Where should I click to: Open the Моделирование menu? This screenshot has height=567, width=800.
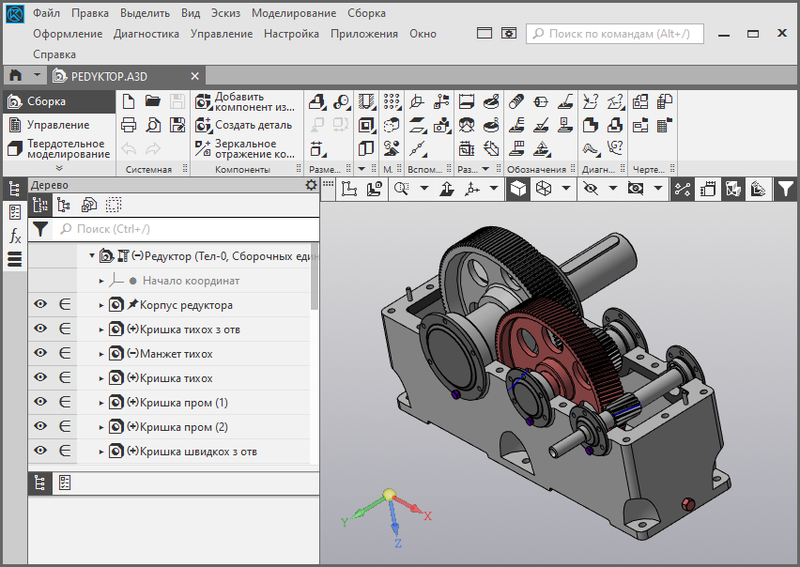coord(293,13)
